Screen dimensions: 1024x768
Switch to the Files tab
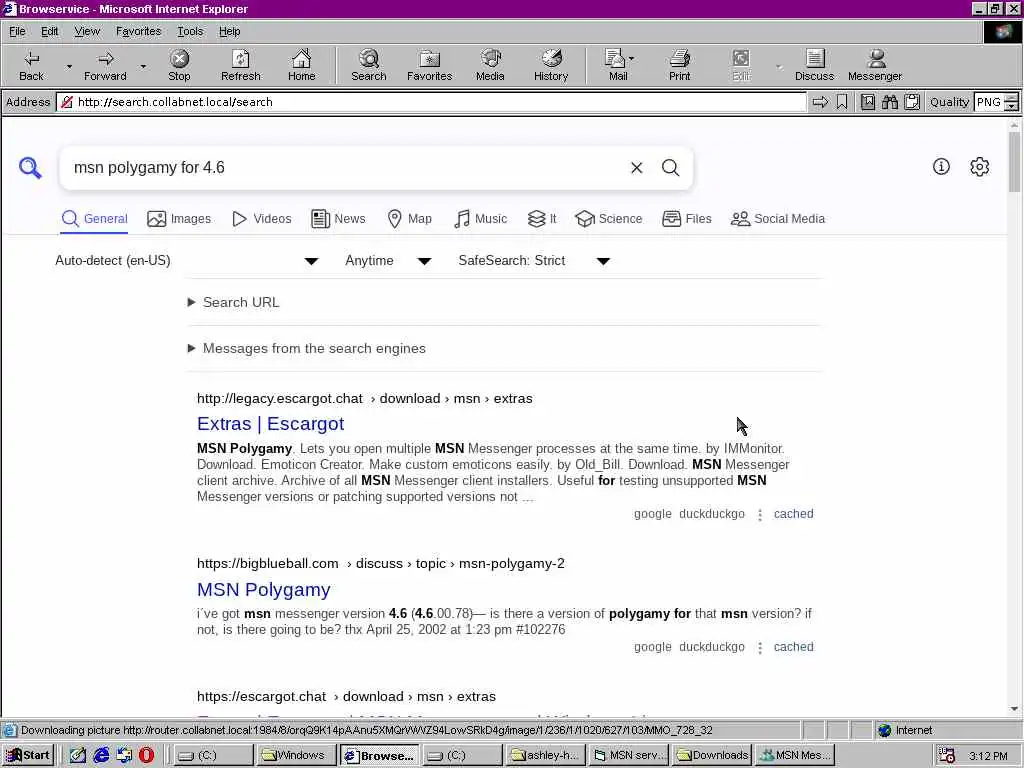686,219
